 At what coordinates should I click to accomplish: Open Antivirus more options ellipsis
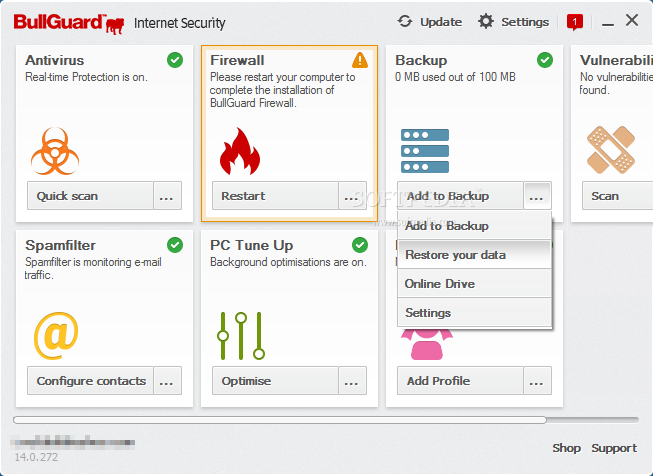pyautogui.click(x=167, y=196)
